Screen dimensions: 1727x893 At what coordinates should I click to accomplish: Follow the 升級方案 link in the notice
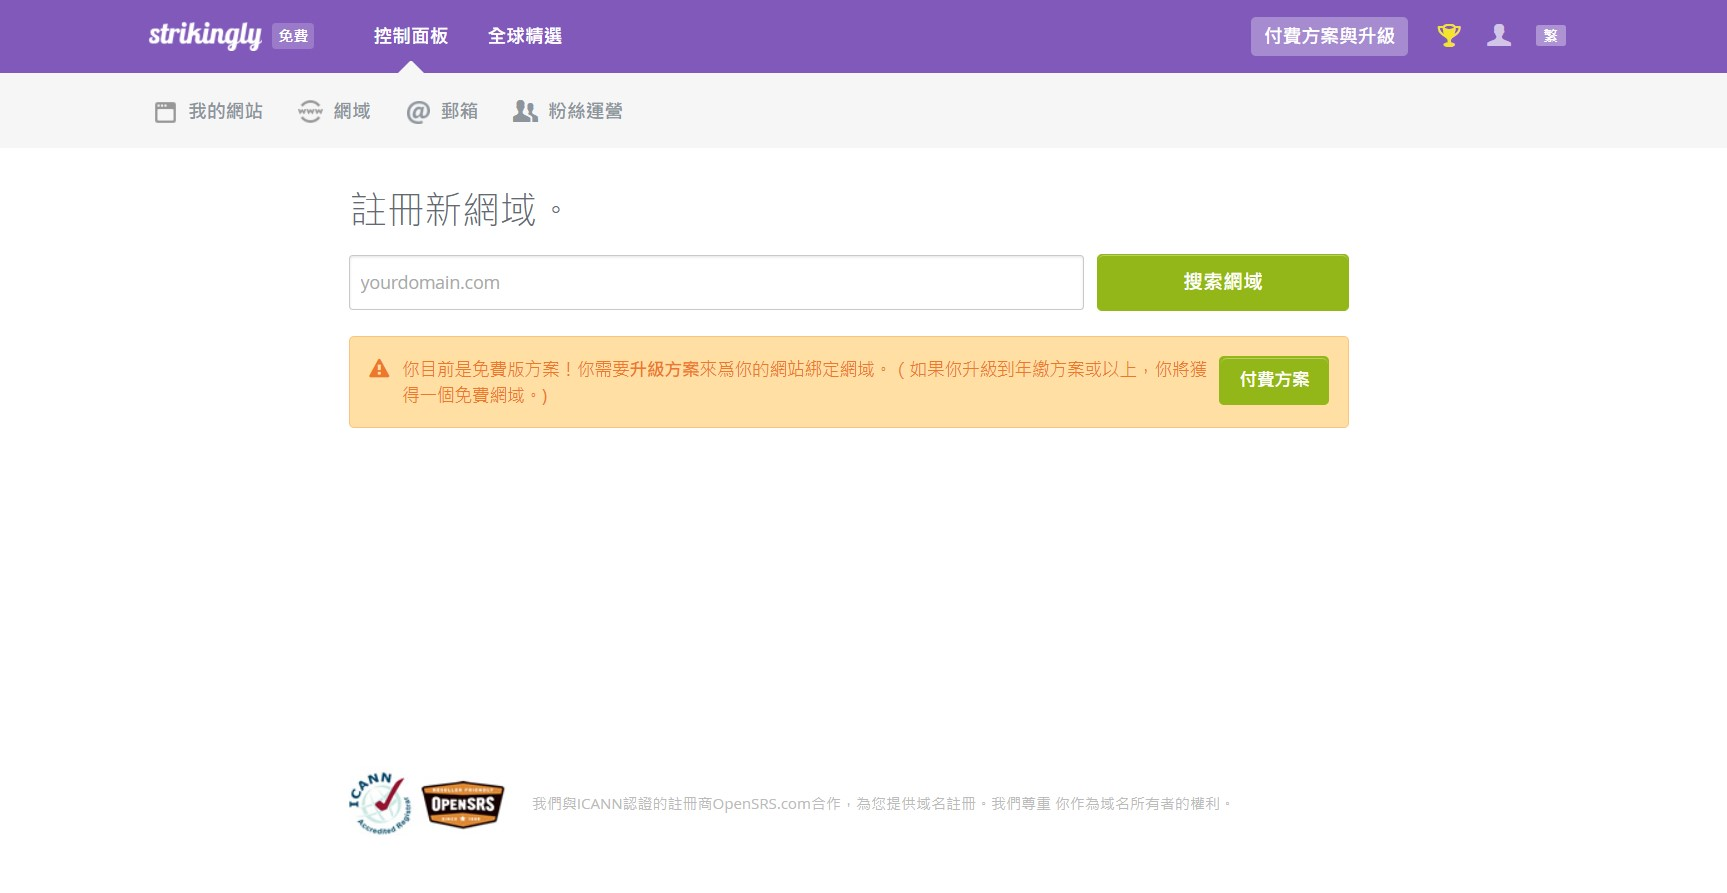pyautogui.click(x=664, y=369)
